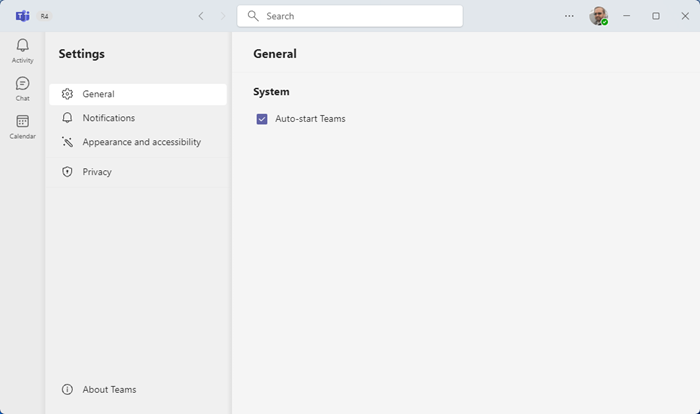The width and height of the screenshot is (700, 414).
Task: Go forward using the right arrow
Action: click(x=223, y=16)
